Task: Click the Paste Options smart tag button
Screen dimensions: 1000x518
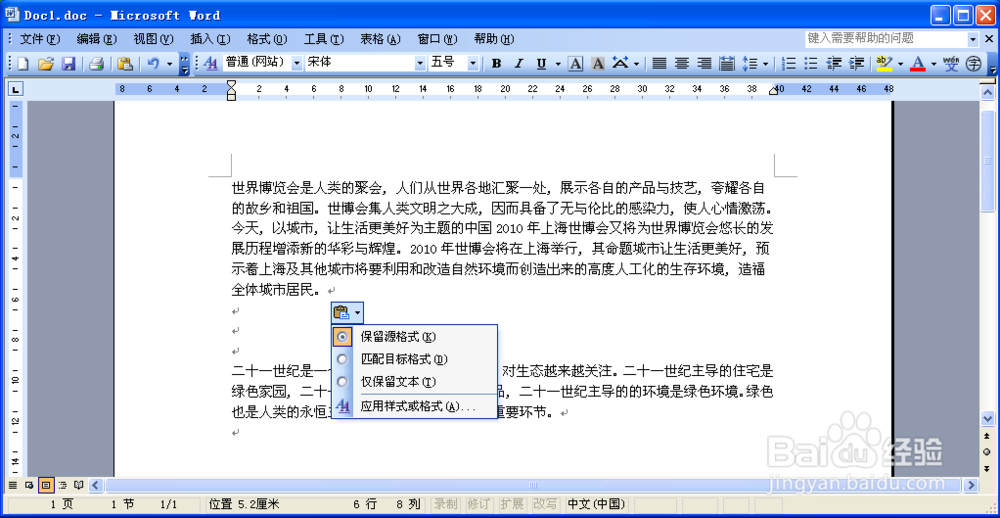Action: (x=348, y=313)
